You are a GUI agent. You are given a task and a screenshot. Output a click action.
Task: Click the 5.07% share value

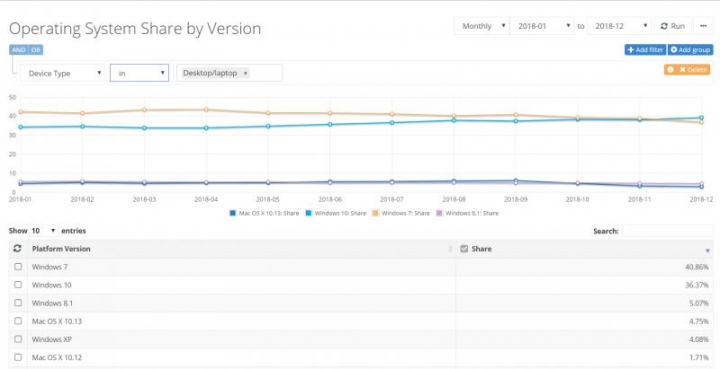coord(699,303)
